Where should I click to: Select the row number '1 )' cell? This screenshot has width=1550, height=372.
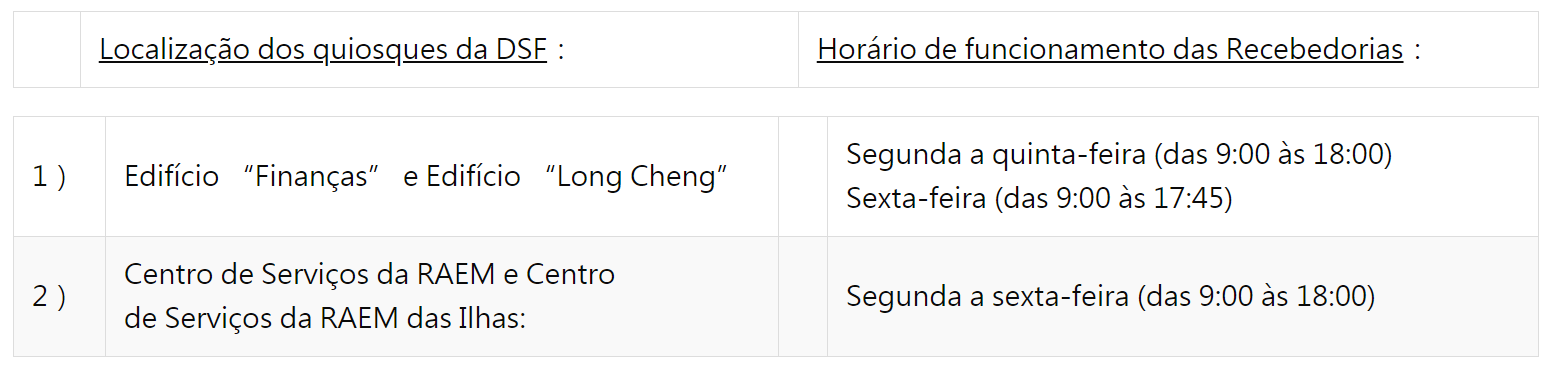[59, 177]
